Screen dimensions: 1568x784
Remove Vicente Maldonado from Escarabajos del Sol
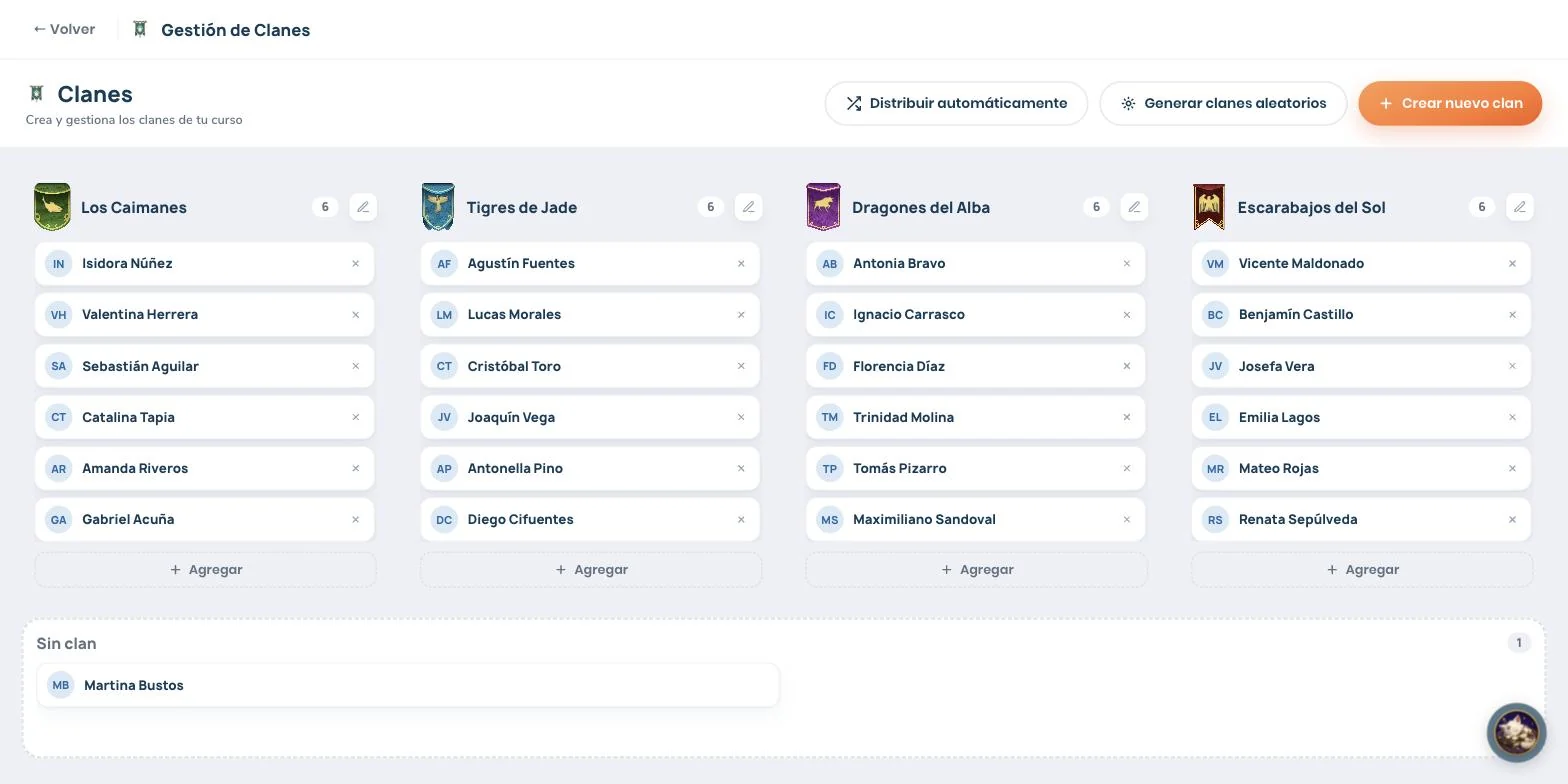point(1512,264)
